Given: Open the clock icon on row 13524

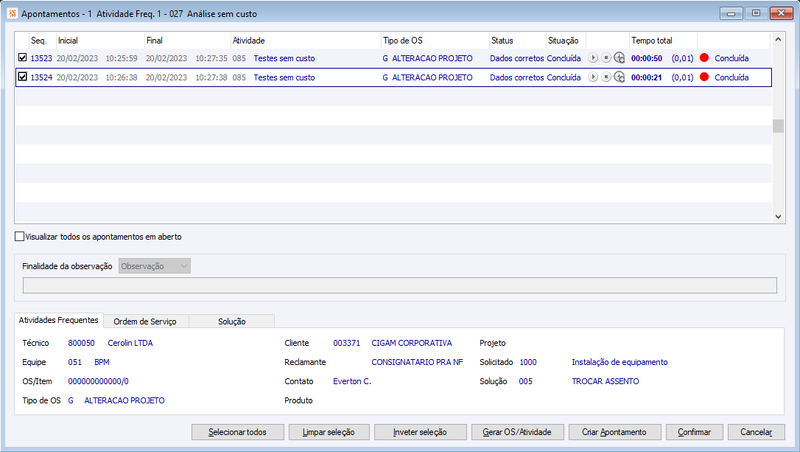Looking at the screenshot, I should 619,77.
